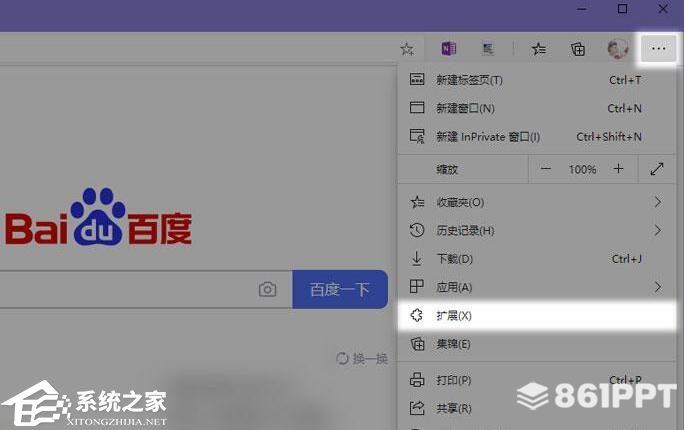Add this page to favorites star
Screen dimensions: 687x430
tap(407, 49)
